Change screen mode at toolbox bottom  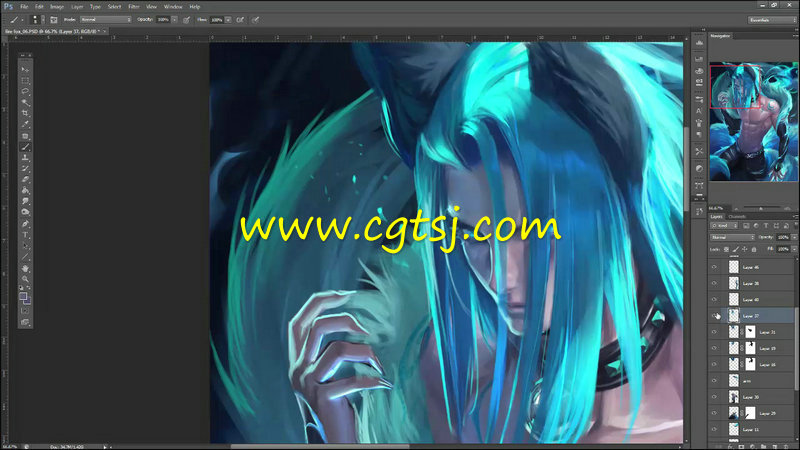pos(25,322)
